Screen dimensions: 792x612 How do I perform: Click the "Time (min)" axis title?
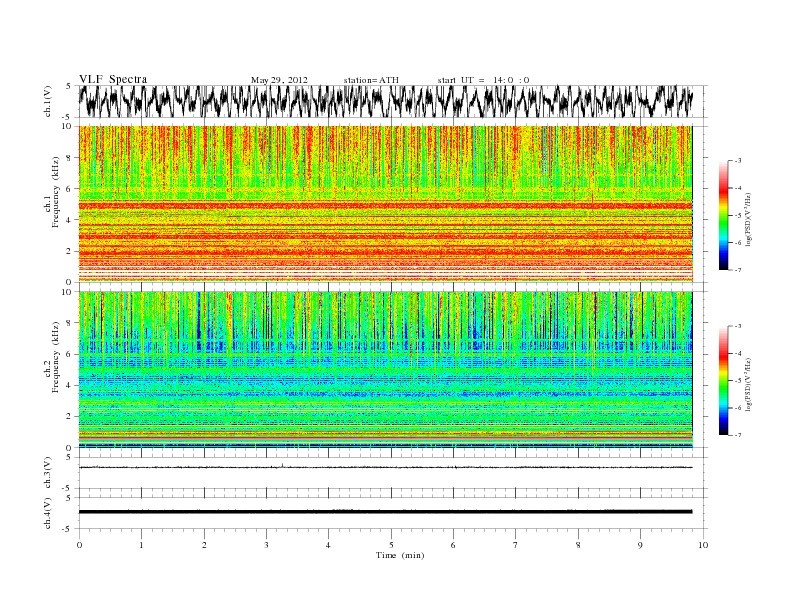point(400,555)
